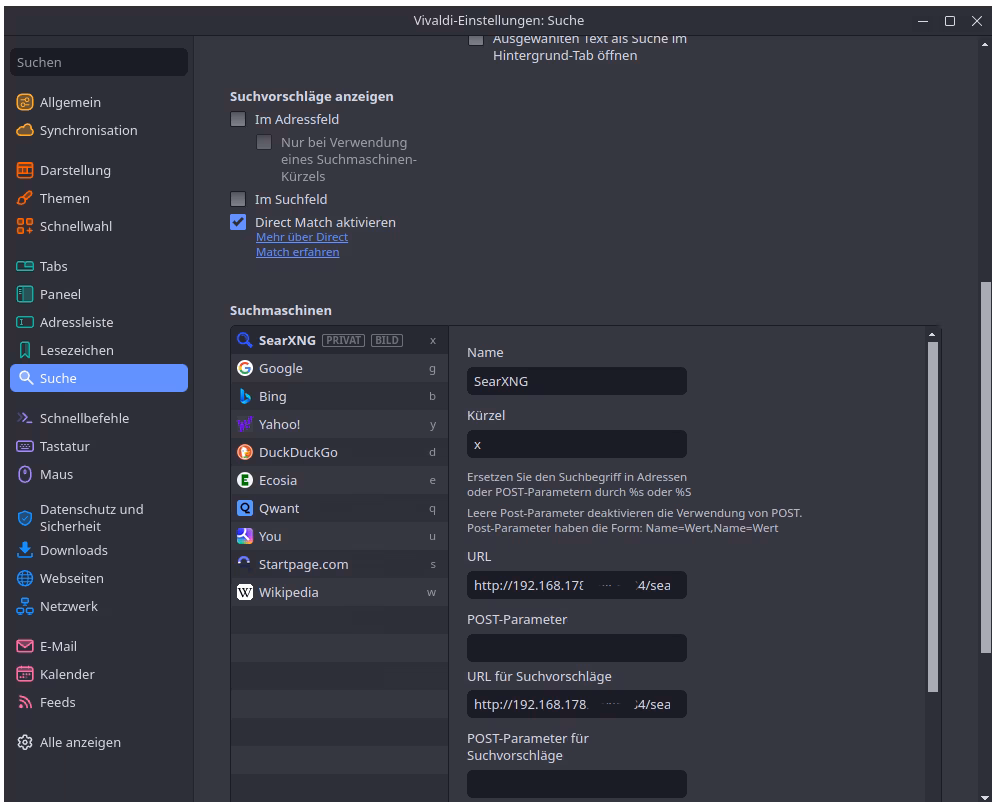The image size is (992, 802).
Task: Click the Maus mouse icon
Action: click(x=25, y=474)
